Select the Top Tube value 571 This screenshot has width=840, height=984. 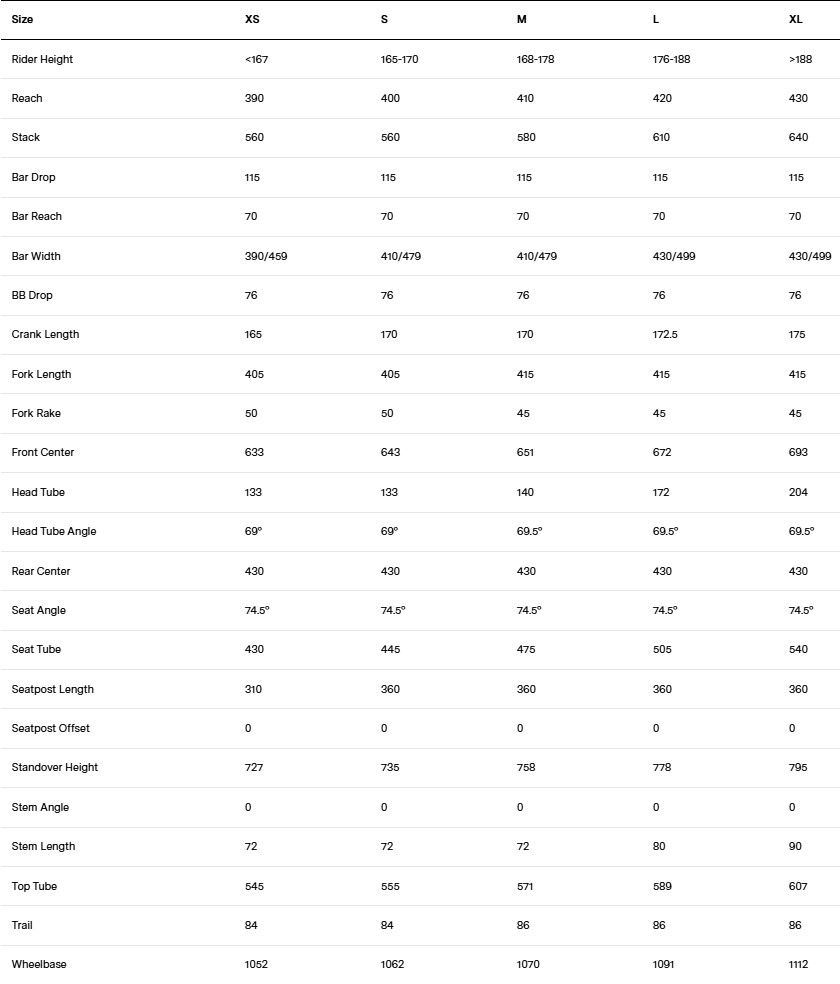click(525, 886)
